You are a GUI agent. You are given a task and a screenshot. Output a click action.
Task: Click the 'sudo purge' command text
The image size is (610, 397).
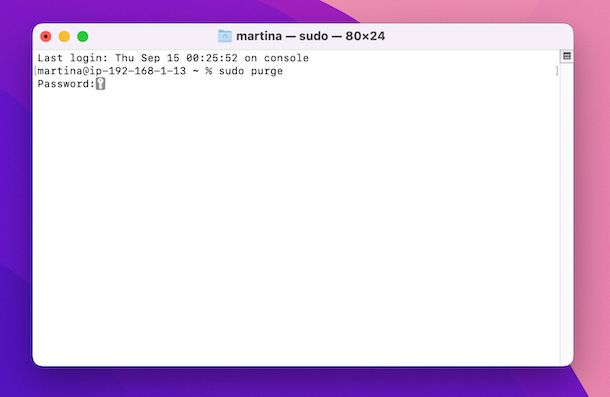click(x=251, y=71)
